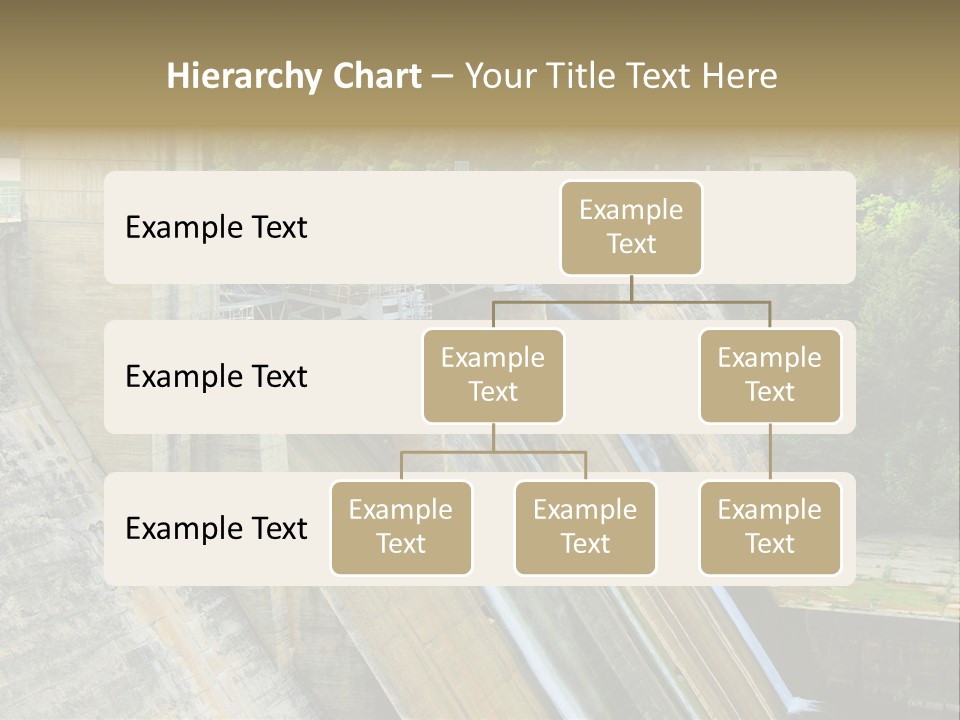Click the right box in second level

tap(770, 376)
